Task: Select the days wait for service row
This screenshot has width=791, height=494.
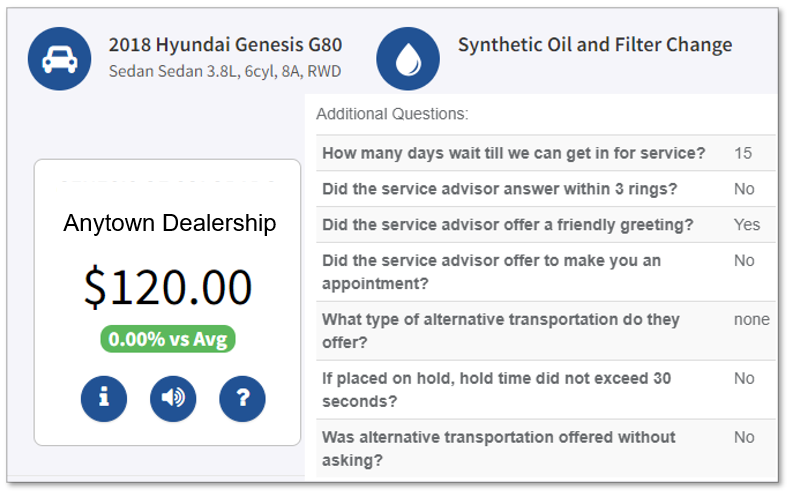Action: (x=513, y=153)
